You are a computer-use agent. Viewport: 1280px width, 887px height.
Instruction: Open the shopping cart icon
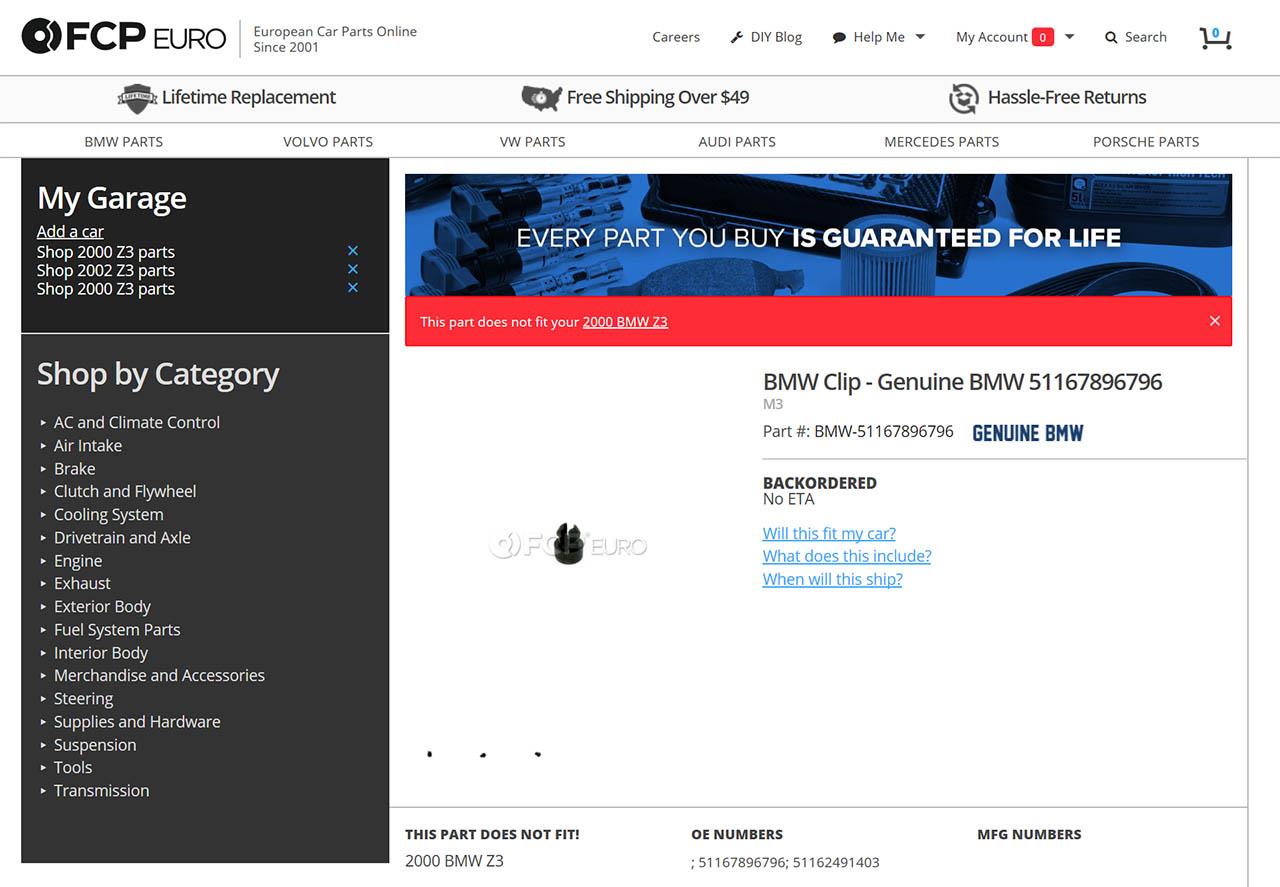(x=1215, y=38)
